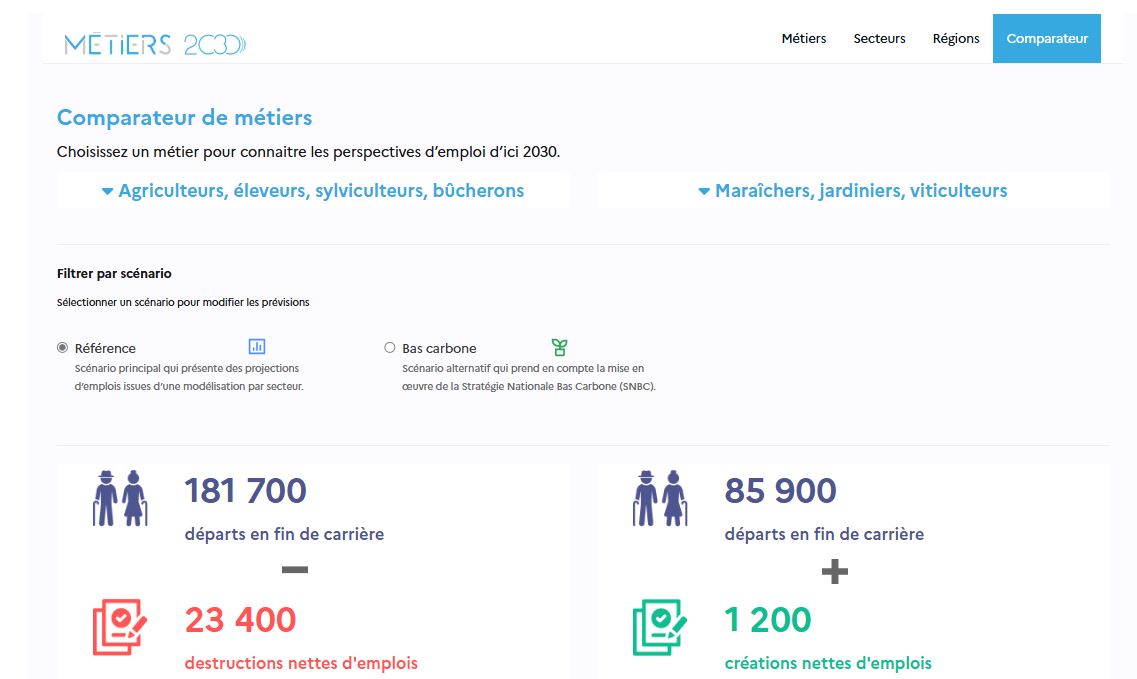The image size is (1137, 679).
Task: Click the grey minus sign icon
Action: [294, 570]
